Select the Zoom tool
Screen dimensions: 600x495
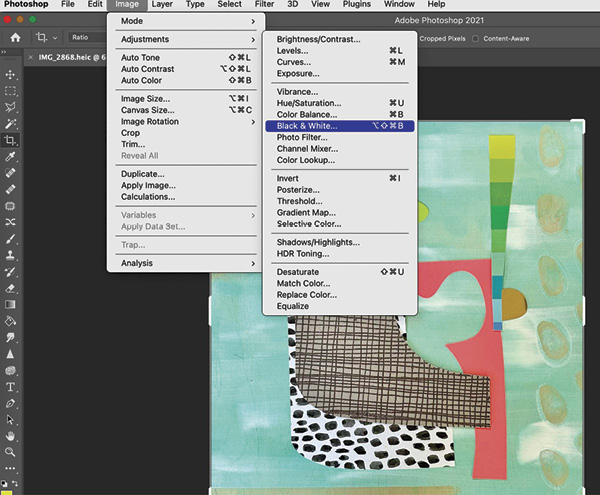pyautogui.click(x=10, y=452)
